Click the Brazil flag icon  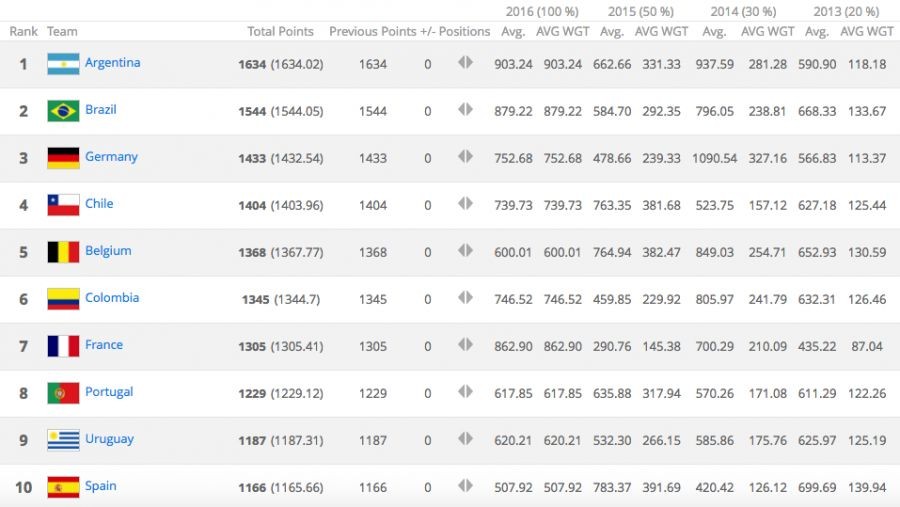pyautogui.click(x=63, y=111)
